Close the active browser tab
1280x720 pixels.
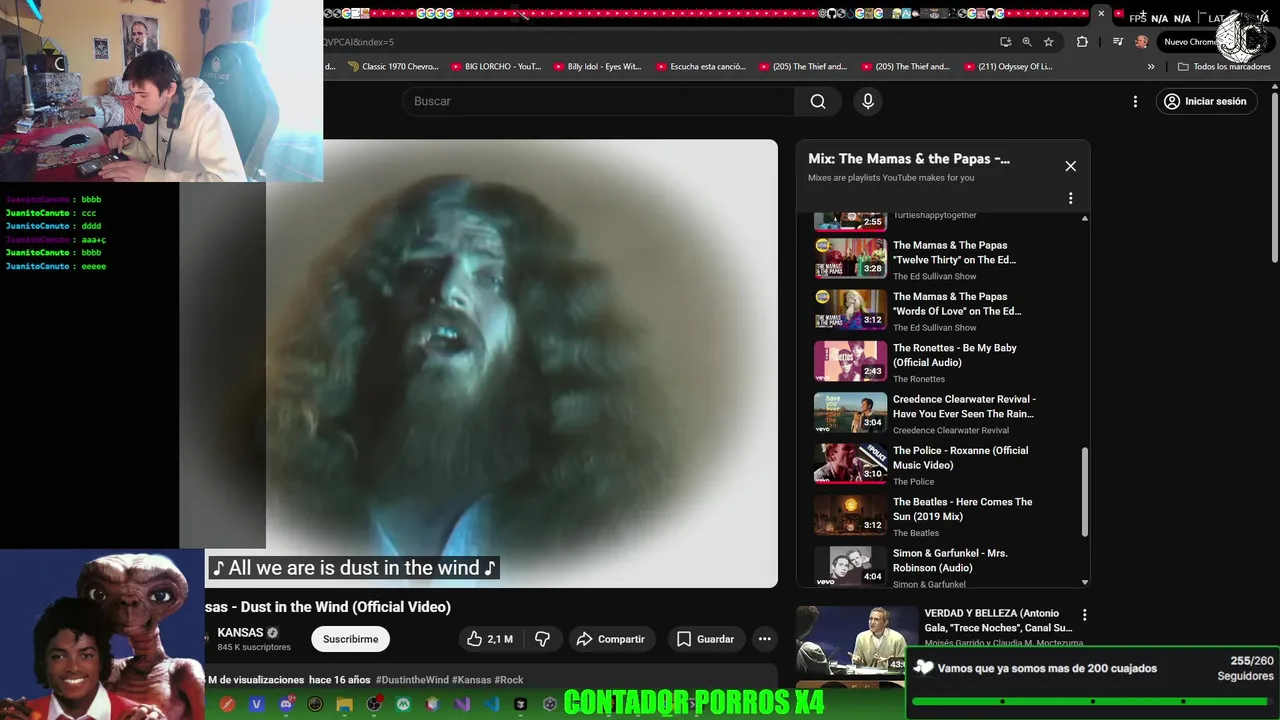[1101, 14]
